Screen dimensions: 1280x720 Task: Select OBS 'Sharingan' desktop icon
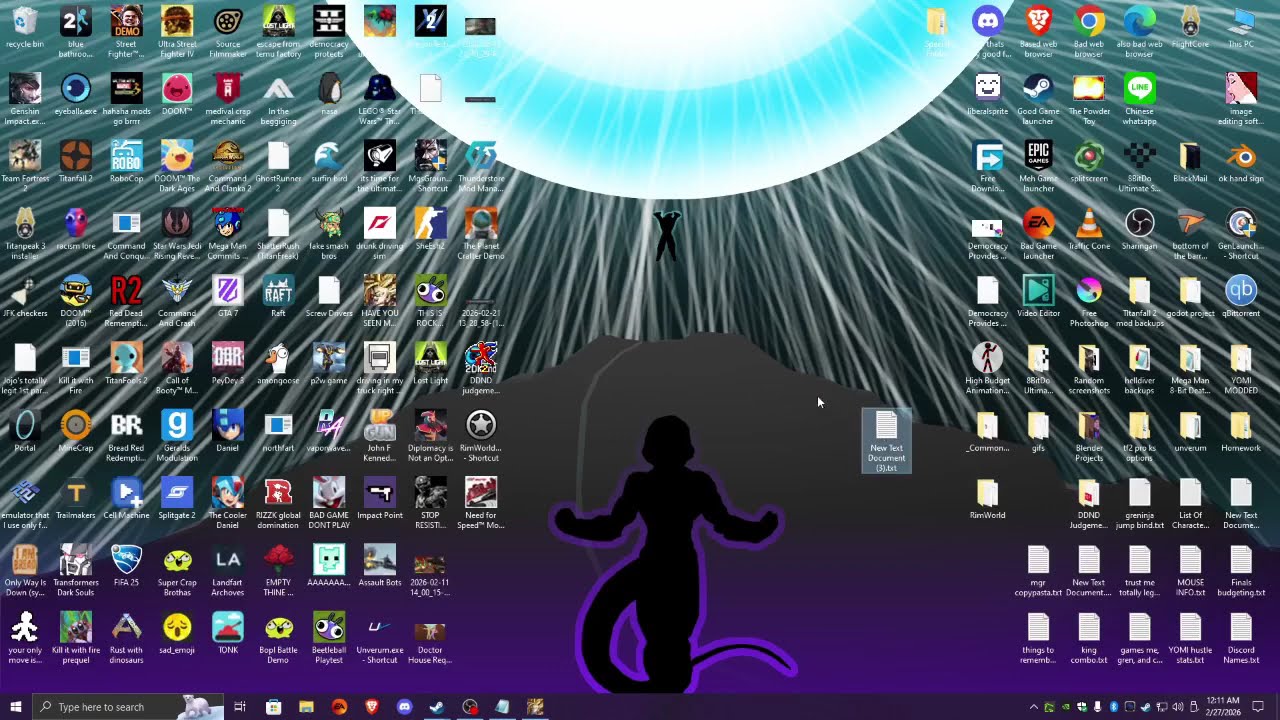coord(1139,229)
